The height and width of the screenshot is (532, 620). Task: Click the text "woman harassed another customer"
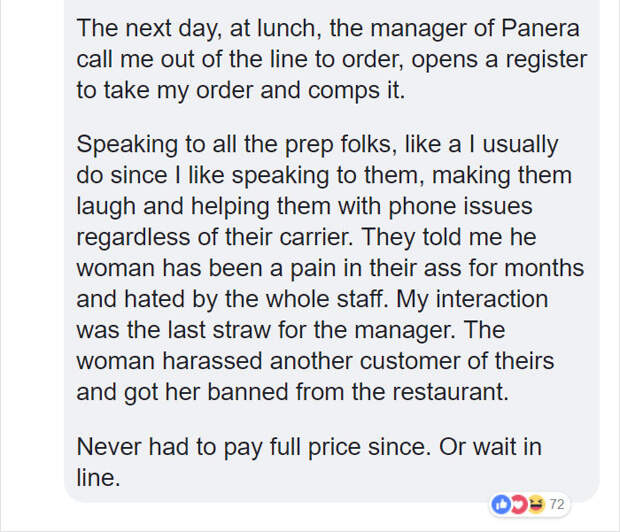tap(268, 361)
